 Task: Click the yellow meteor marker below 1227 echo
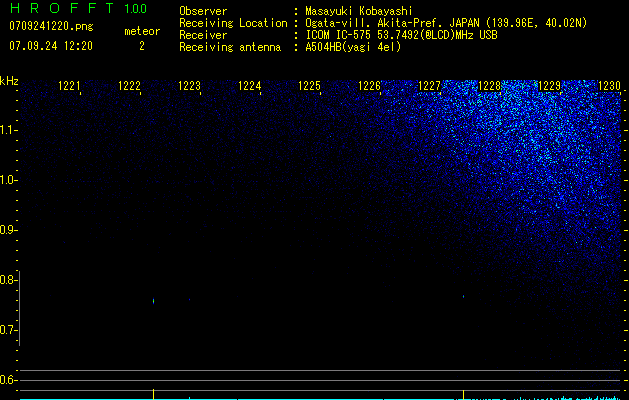click(x=463, y=394)
